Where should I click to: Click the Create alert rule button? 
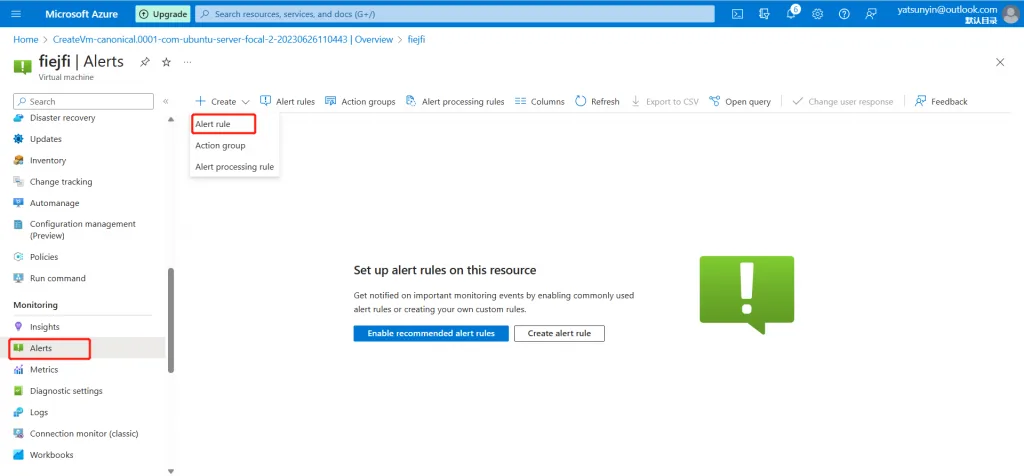559,333
